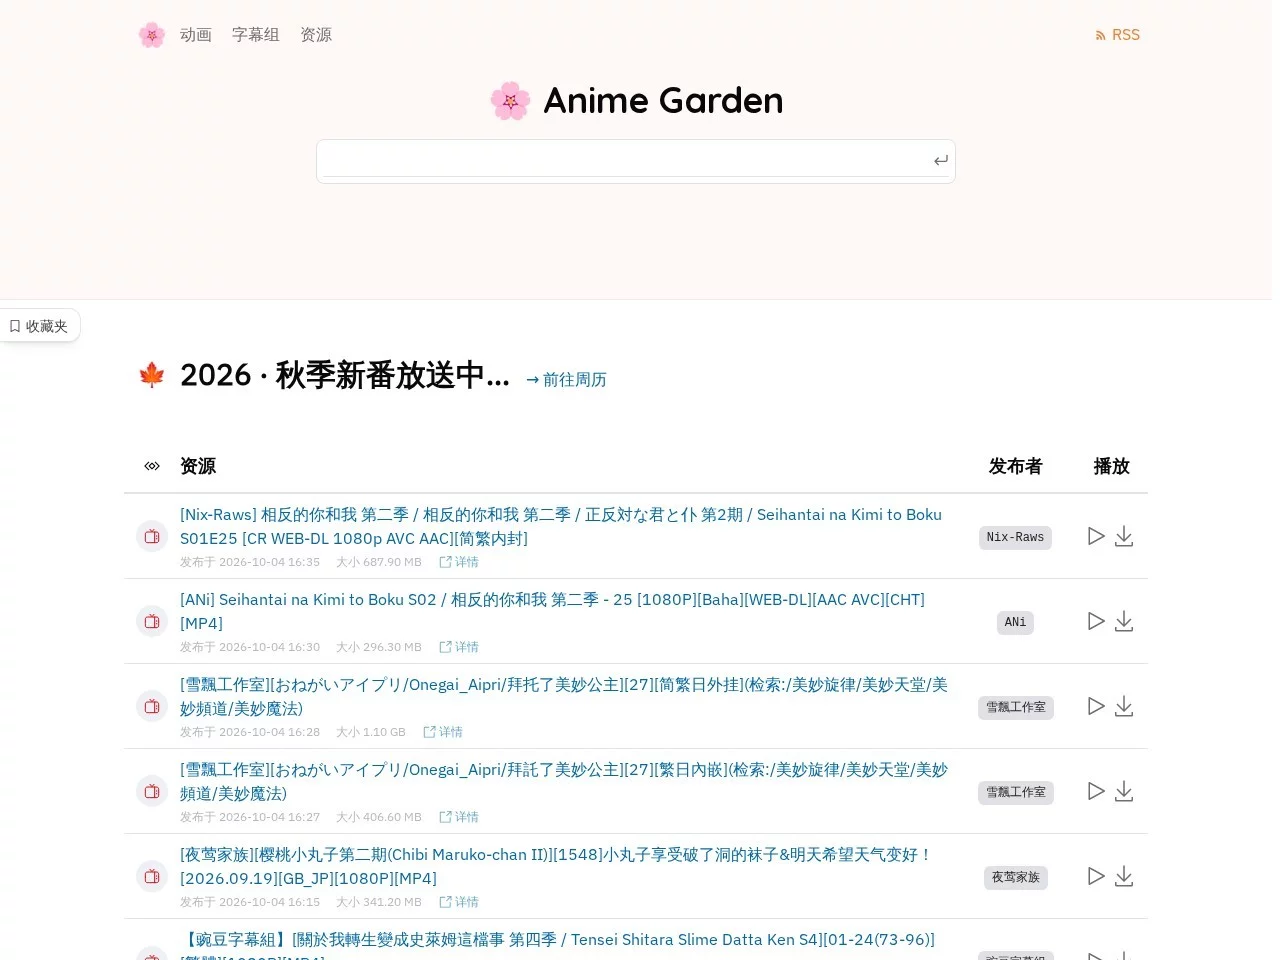Click the TV icon on the 繁日内嵌 row
The width and height of the screenshot is (1280, 960).
152,791
